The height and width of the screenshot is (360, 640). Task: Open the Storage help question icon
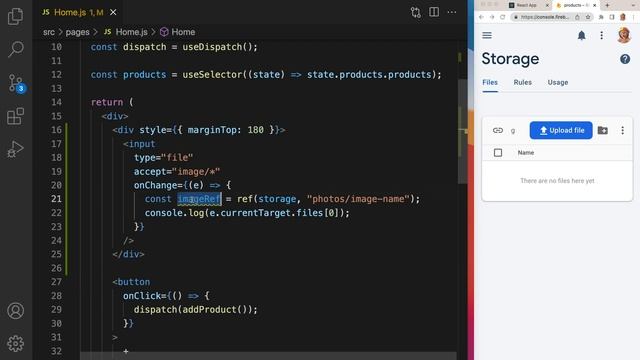pyautogui.click(x=625, y=59)
